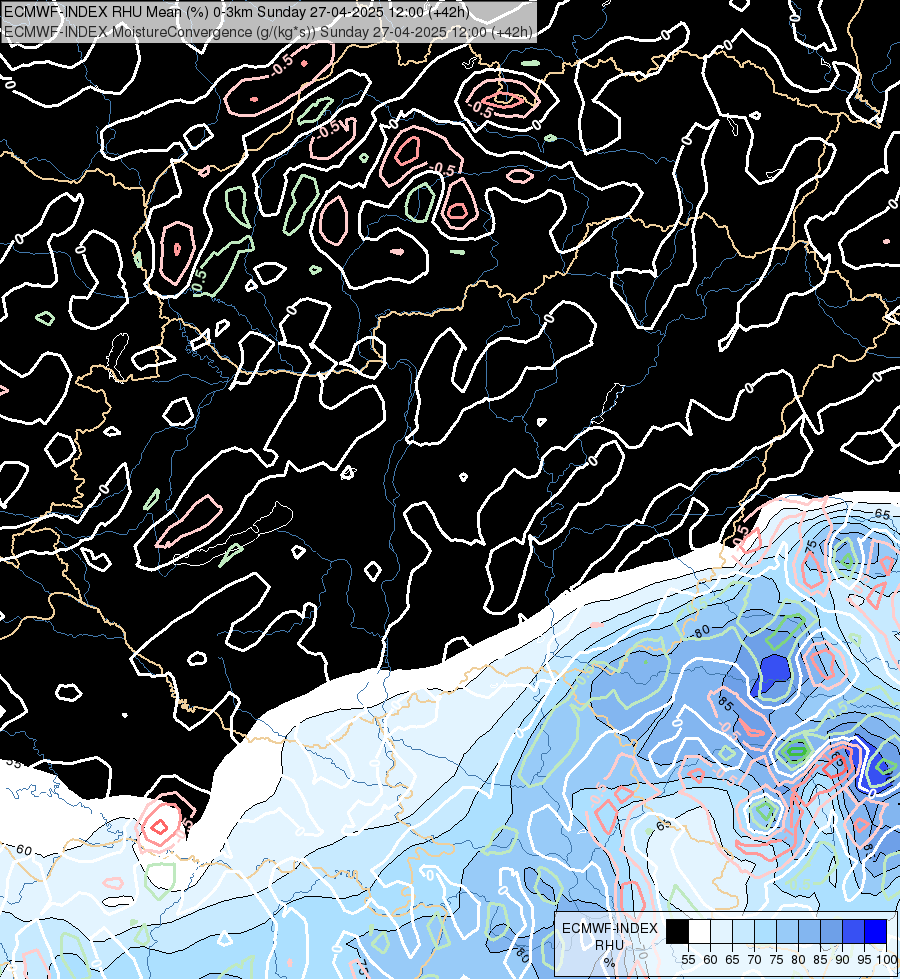
Task: Click the 85–90 legend color swatch
Action: click(831, 931)
